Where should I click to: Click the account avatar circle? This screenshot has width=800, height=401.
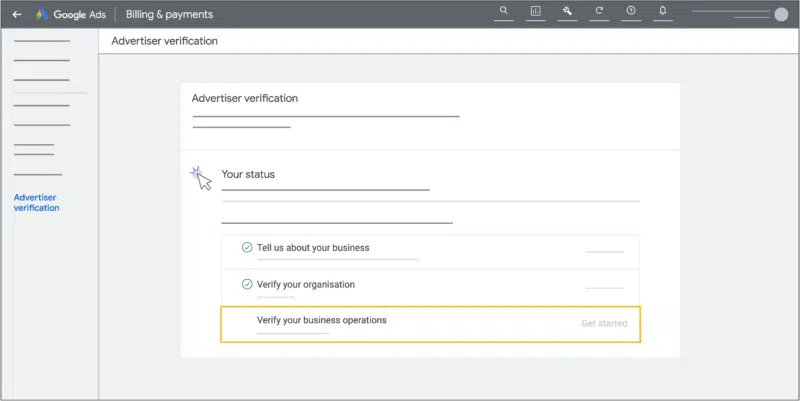coord(781,14)
